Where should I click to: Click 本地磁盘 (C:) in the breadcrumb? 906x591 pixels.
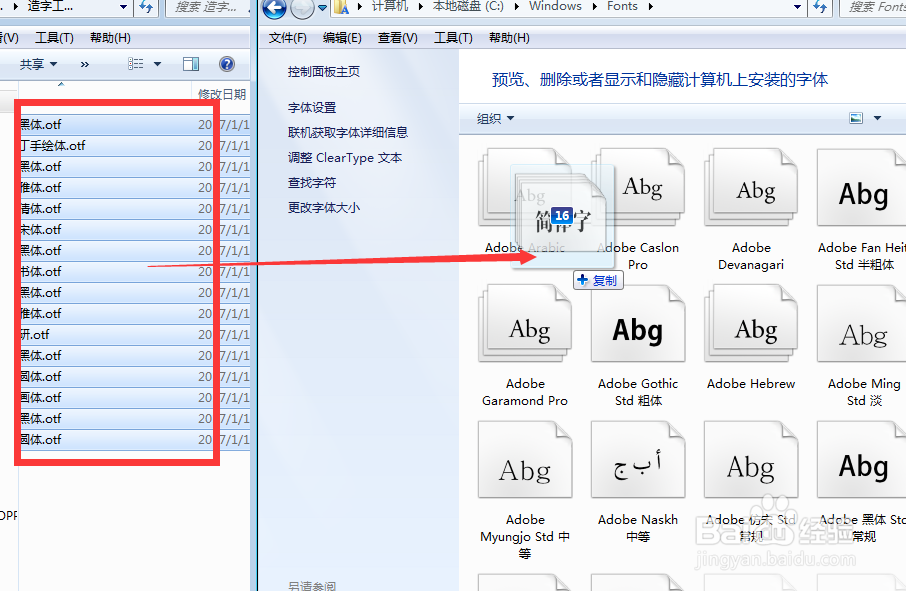click(468, 6)
